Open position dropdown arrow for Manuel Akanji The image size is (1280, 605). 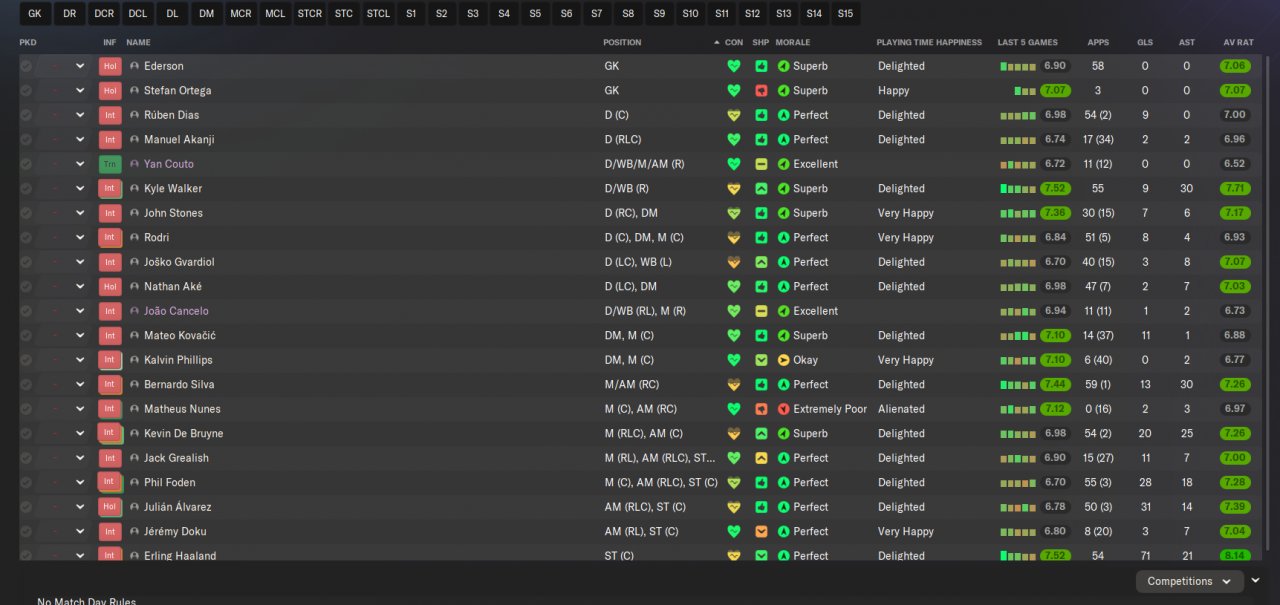80,140
